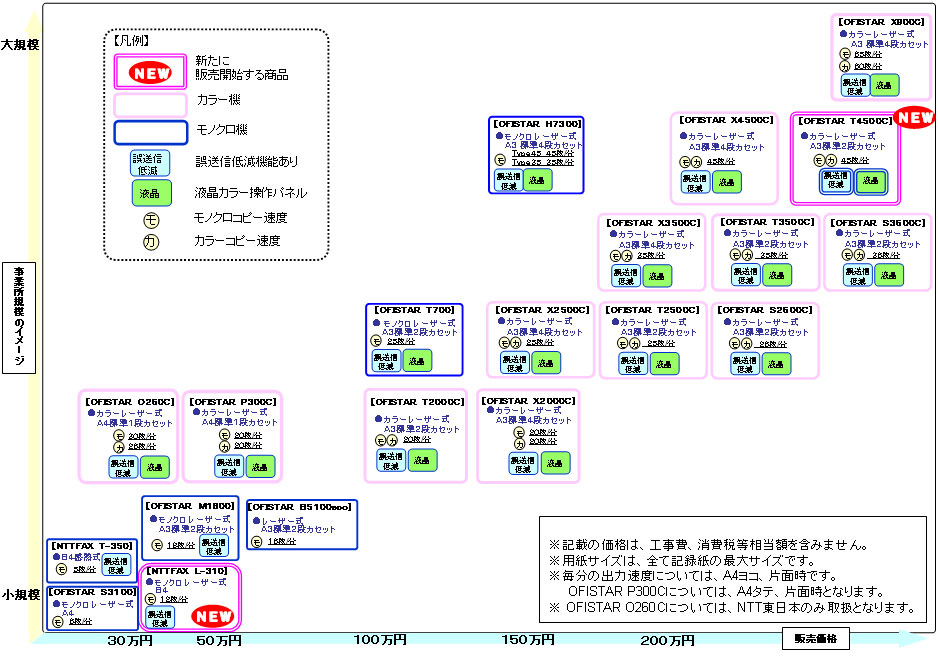
Task: Click the 大規模 label on vertical axis
Action: point(20,45)
